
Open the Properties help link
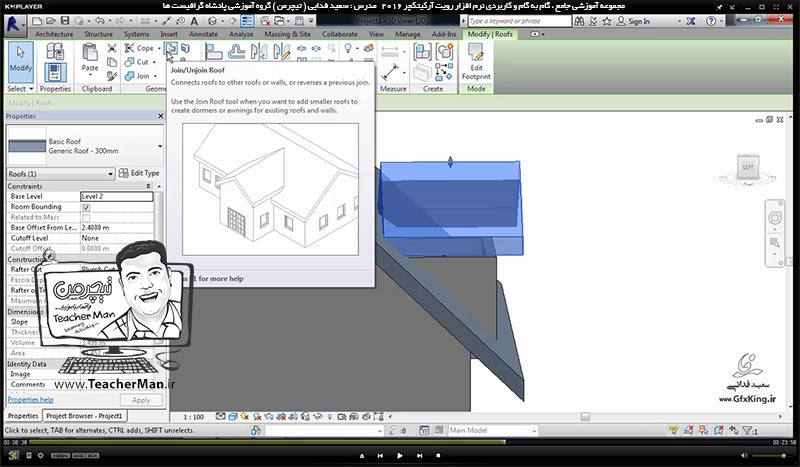pyautogui.click(x=31, y=400)
